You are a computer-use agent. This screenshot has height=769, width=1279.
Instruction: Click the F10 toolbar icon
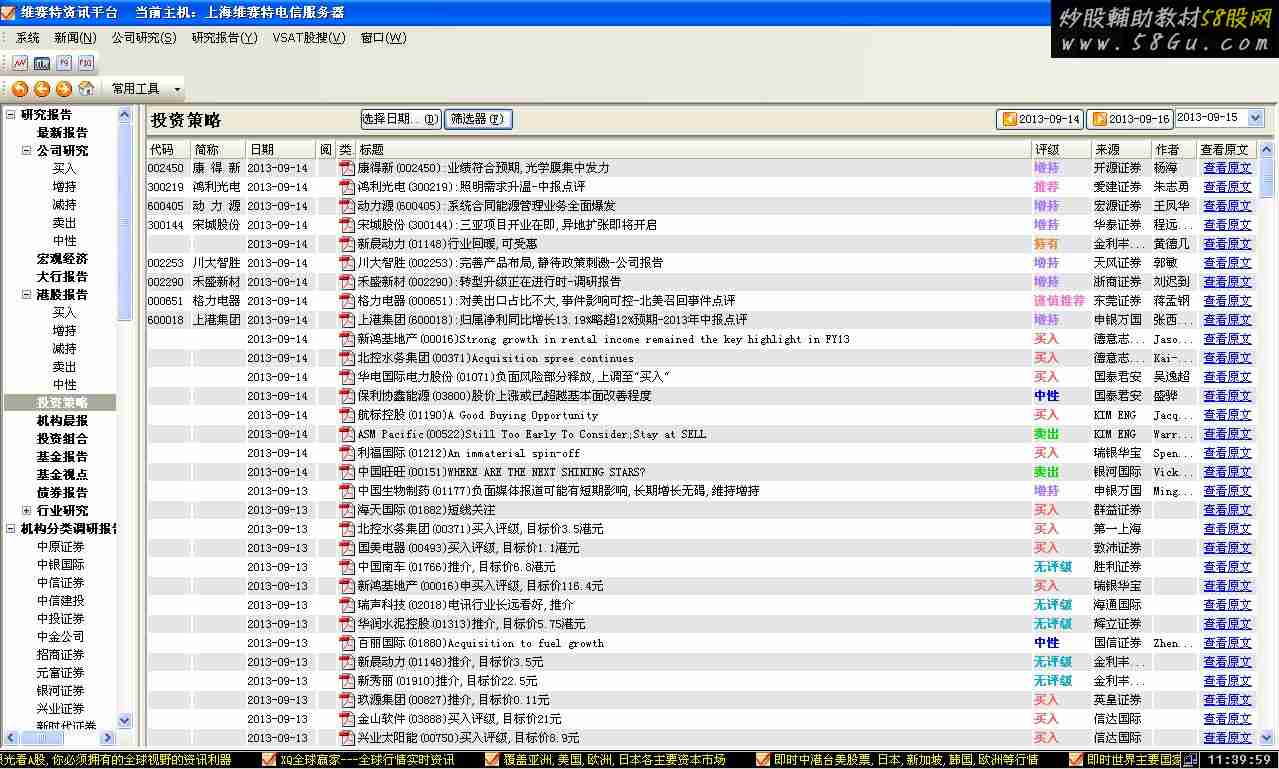pyautogui.click(x=86, y=63)
